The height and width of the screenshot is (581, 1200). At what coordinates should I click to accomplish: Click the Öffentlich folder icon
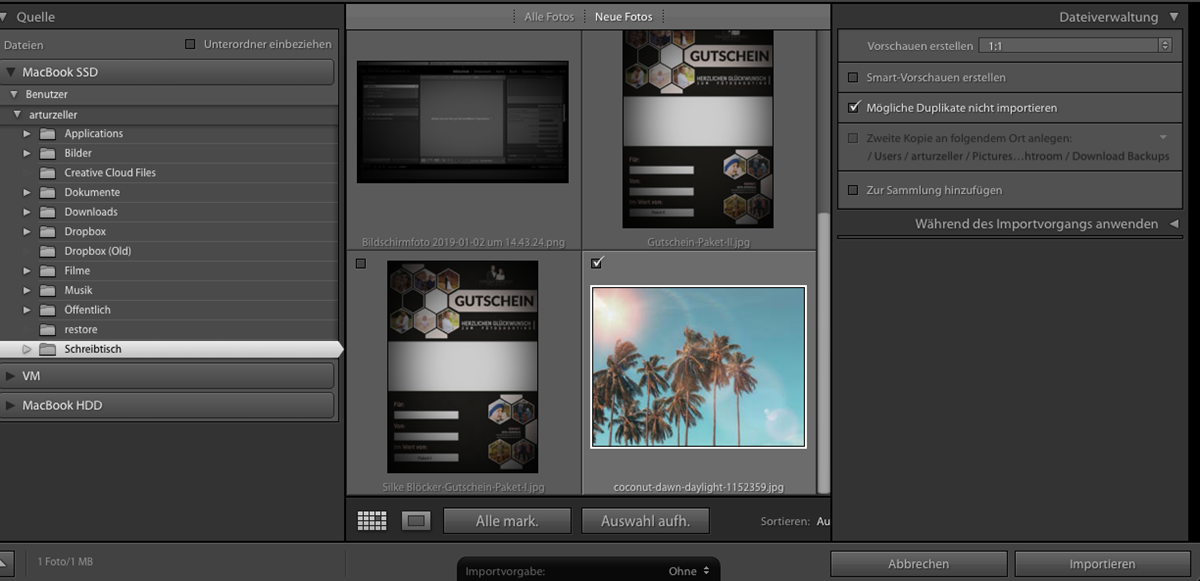[x=47, y=310]
